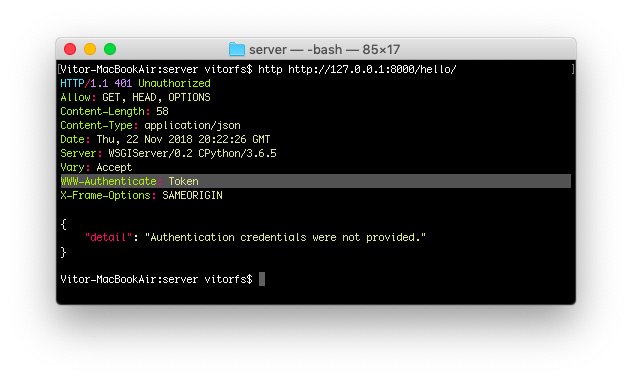This screenshot has height=379, width=632.
Task: Click the terminal cursor block at the prompt
Action: (262, 279)
